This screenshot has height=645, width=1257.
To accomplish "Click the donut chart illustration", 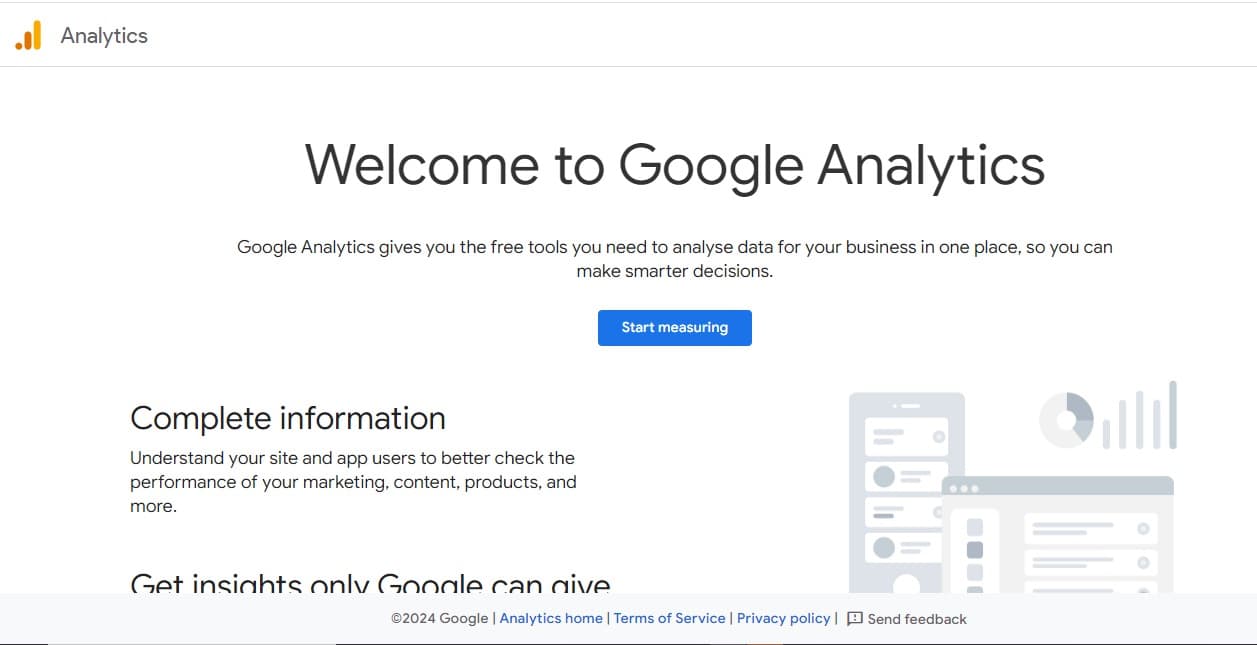I will coord(1066,419).
